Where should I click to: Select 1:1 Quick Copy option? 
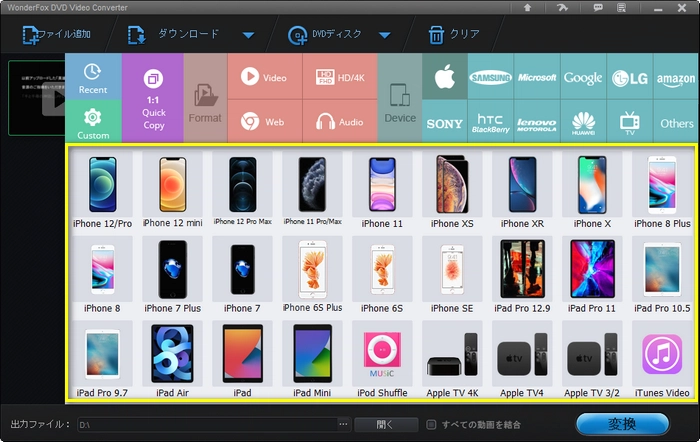153,99
